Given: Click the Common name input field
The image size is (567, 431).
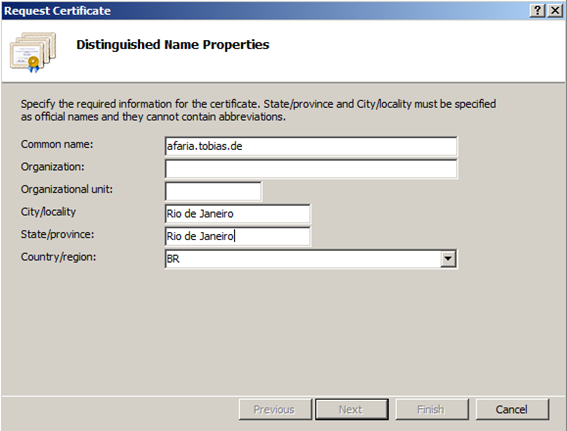Looking at the screenshot, I should pos(311,146).
